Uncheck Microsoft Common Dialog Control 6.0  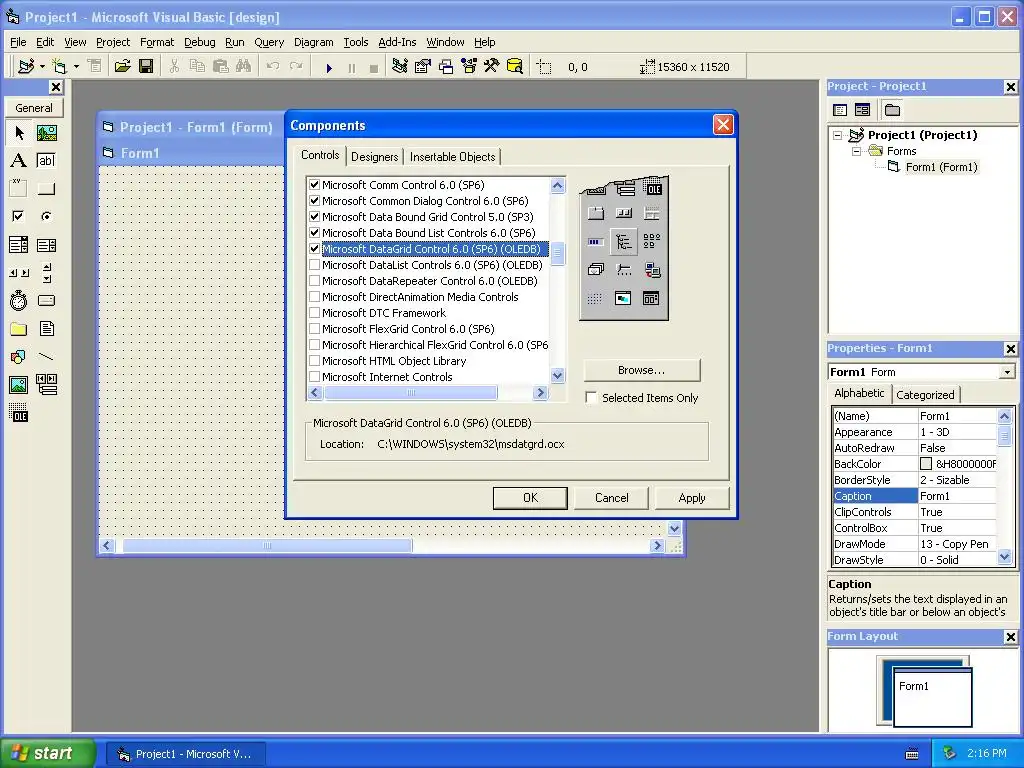click(315, 200)
